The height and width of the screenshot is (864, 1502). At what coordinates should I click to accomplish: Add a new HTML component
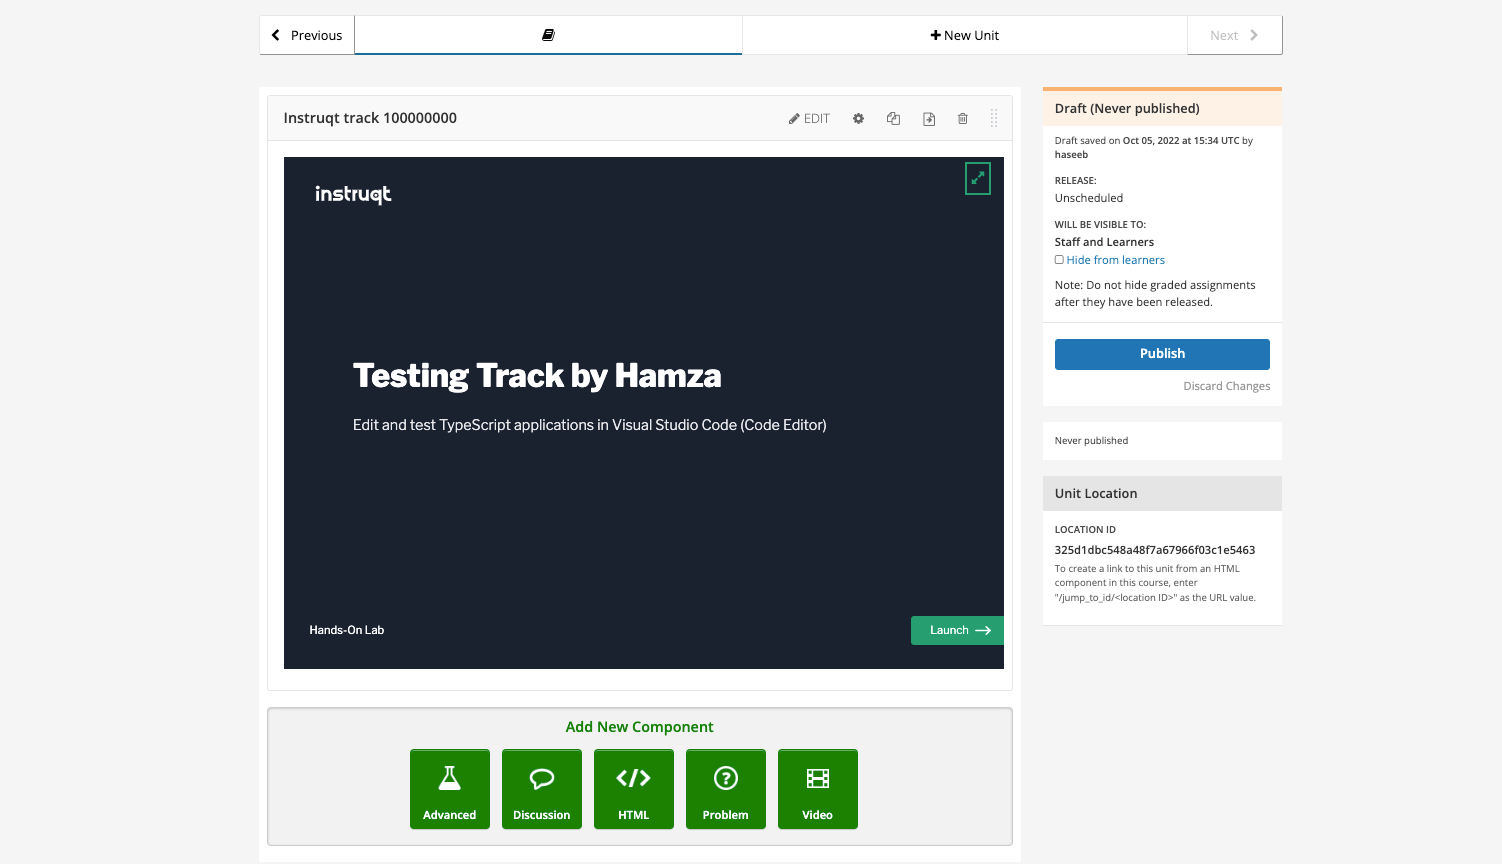(x=633, y=789)
